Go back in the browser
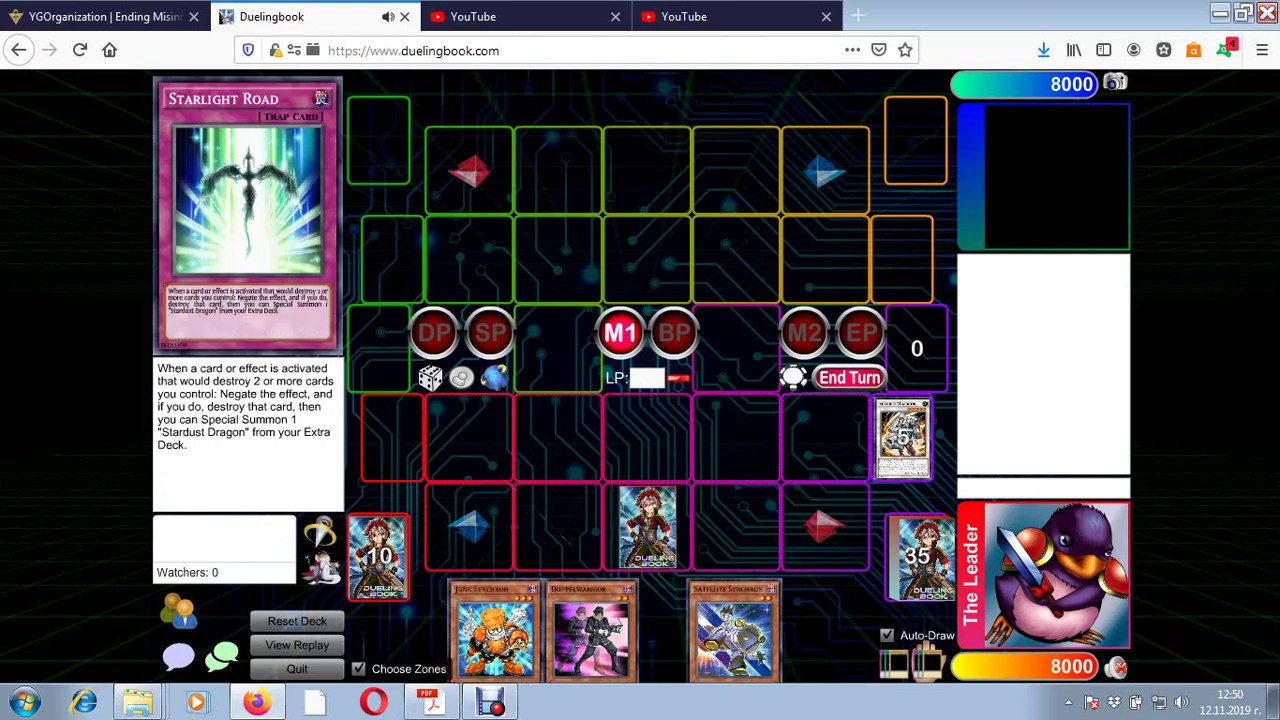Screen dimensions: 1280x720 click(x=19, y=50)
